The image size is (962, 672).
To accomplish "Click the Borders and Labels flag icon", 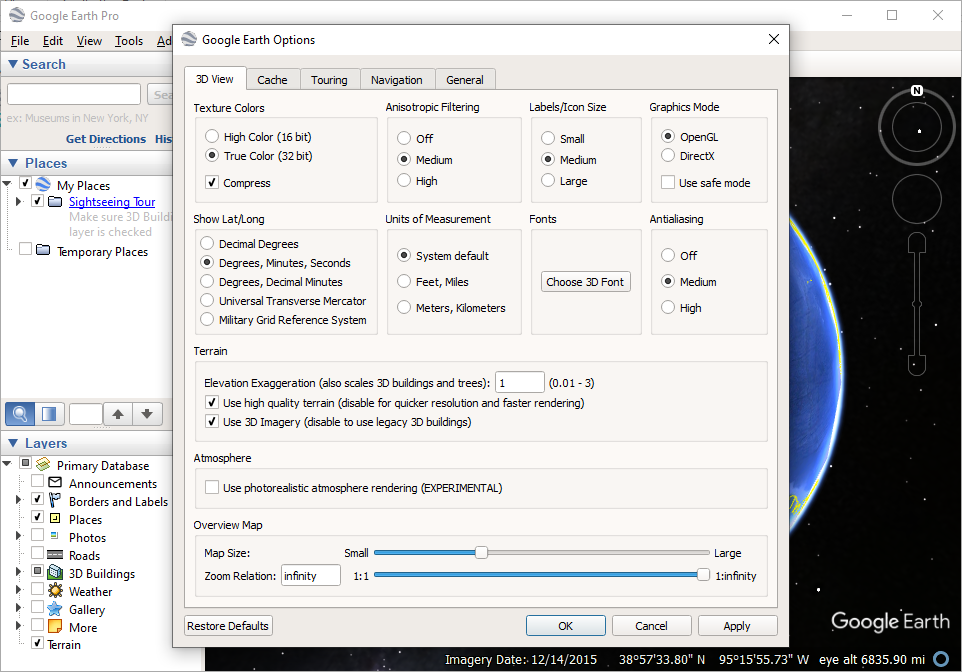I will pyautogui.click(x=55, y=501).
